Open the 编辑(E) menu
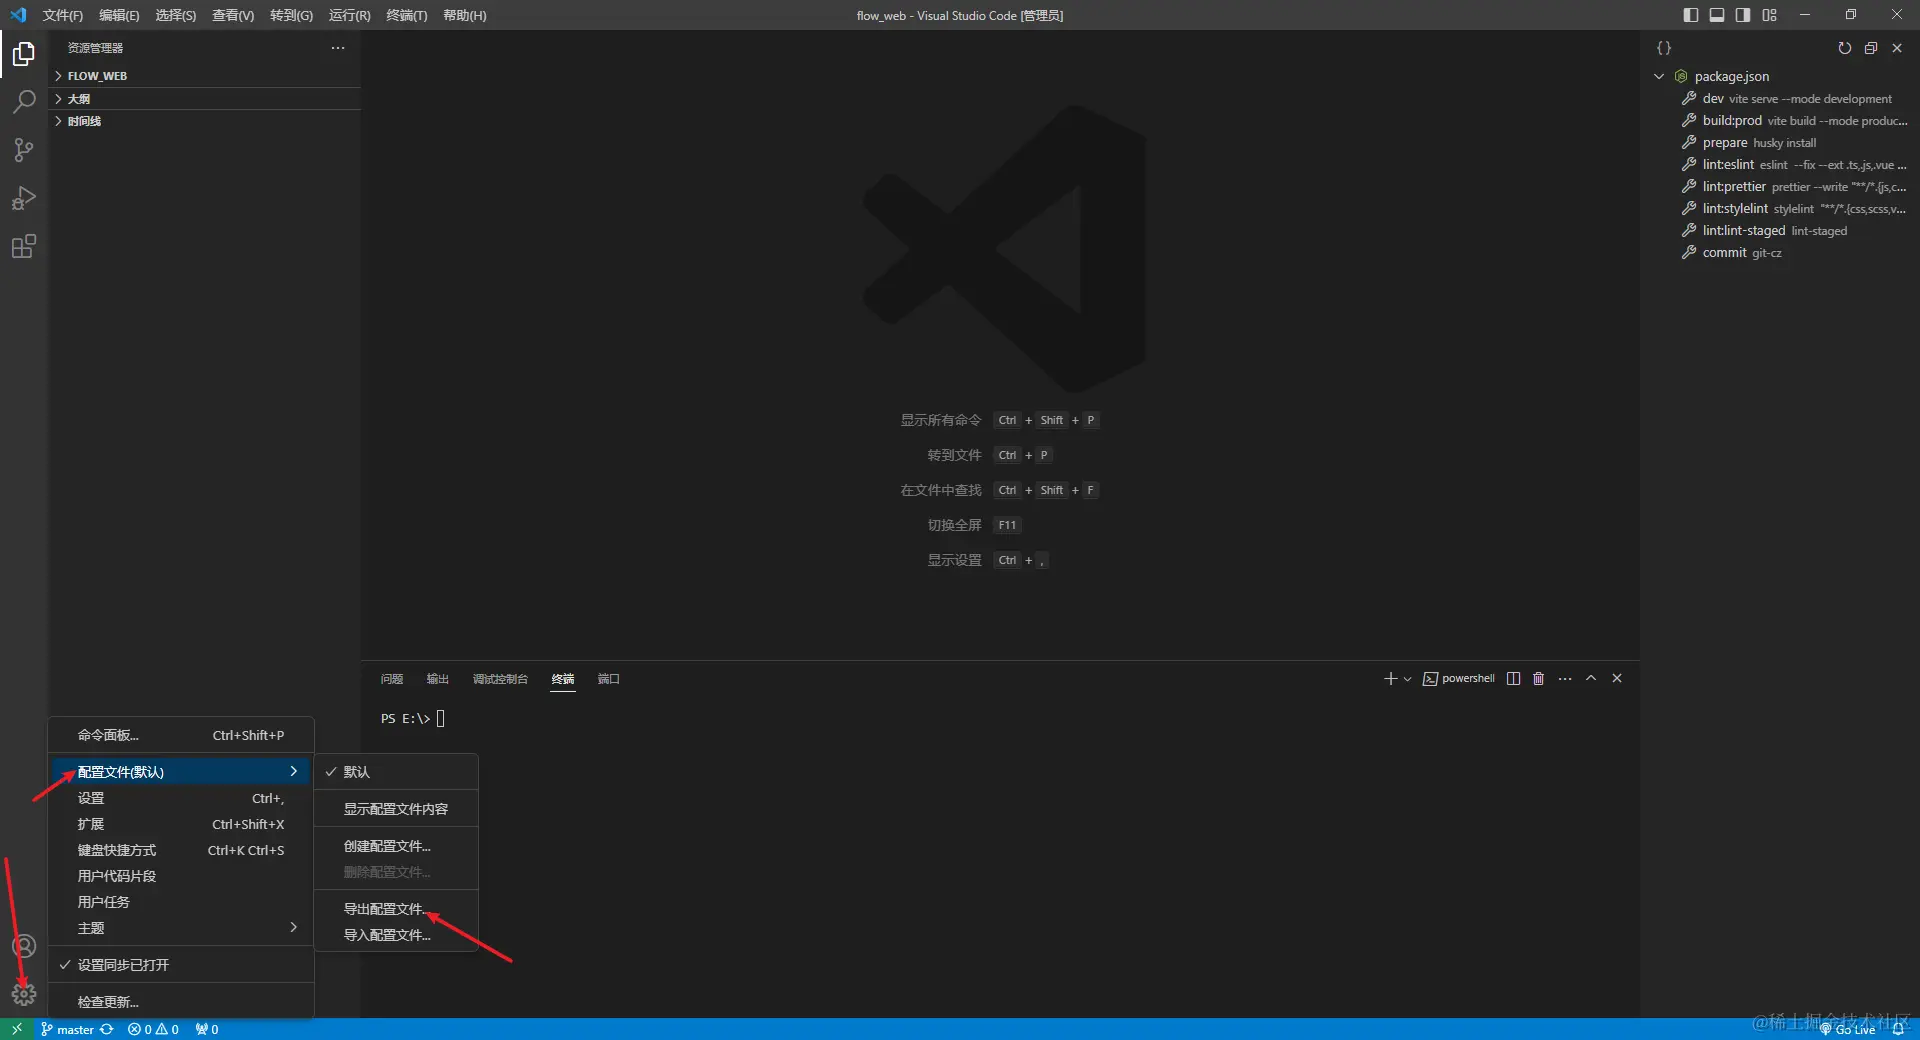 click(x=119, y=15)
